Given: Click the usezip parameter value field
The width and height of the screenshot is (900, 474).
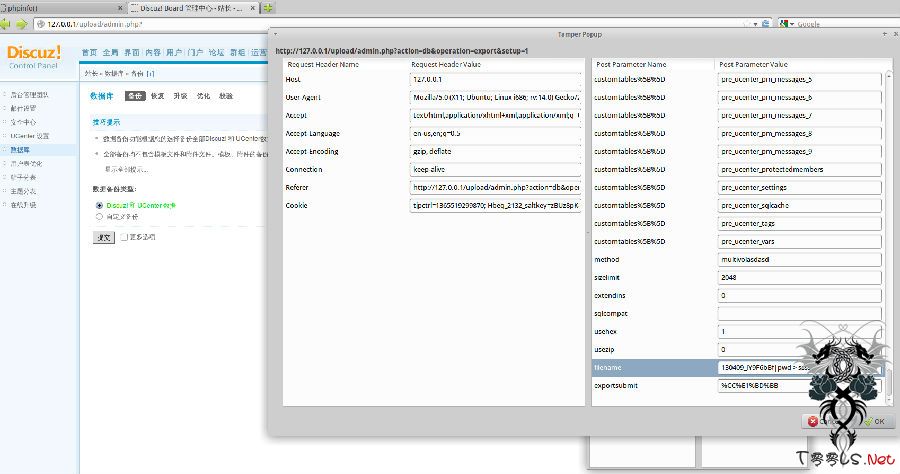Looking at the screenshot, I should coord(800,349).
